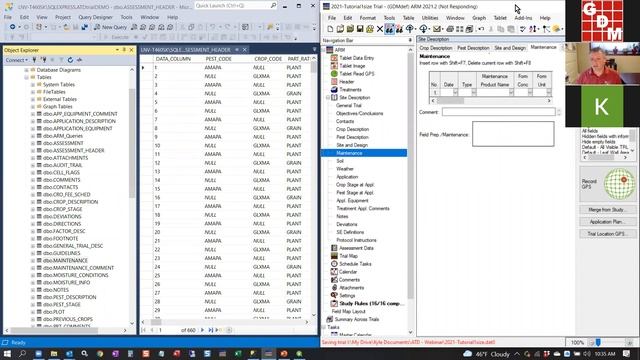The height and width of the screenshot is (360, 640).
Task: Click the envelope send icon in ARM toolbar
Action: [437, 29]
